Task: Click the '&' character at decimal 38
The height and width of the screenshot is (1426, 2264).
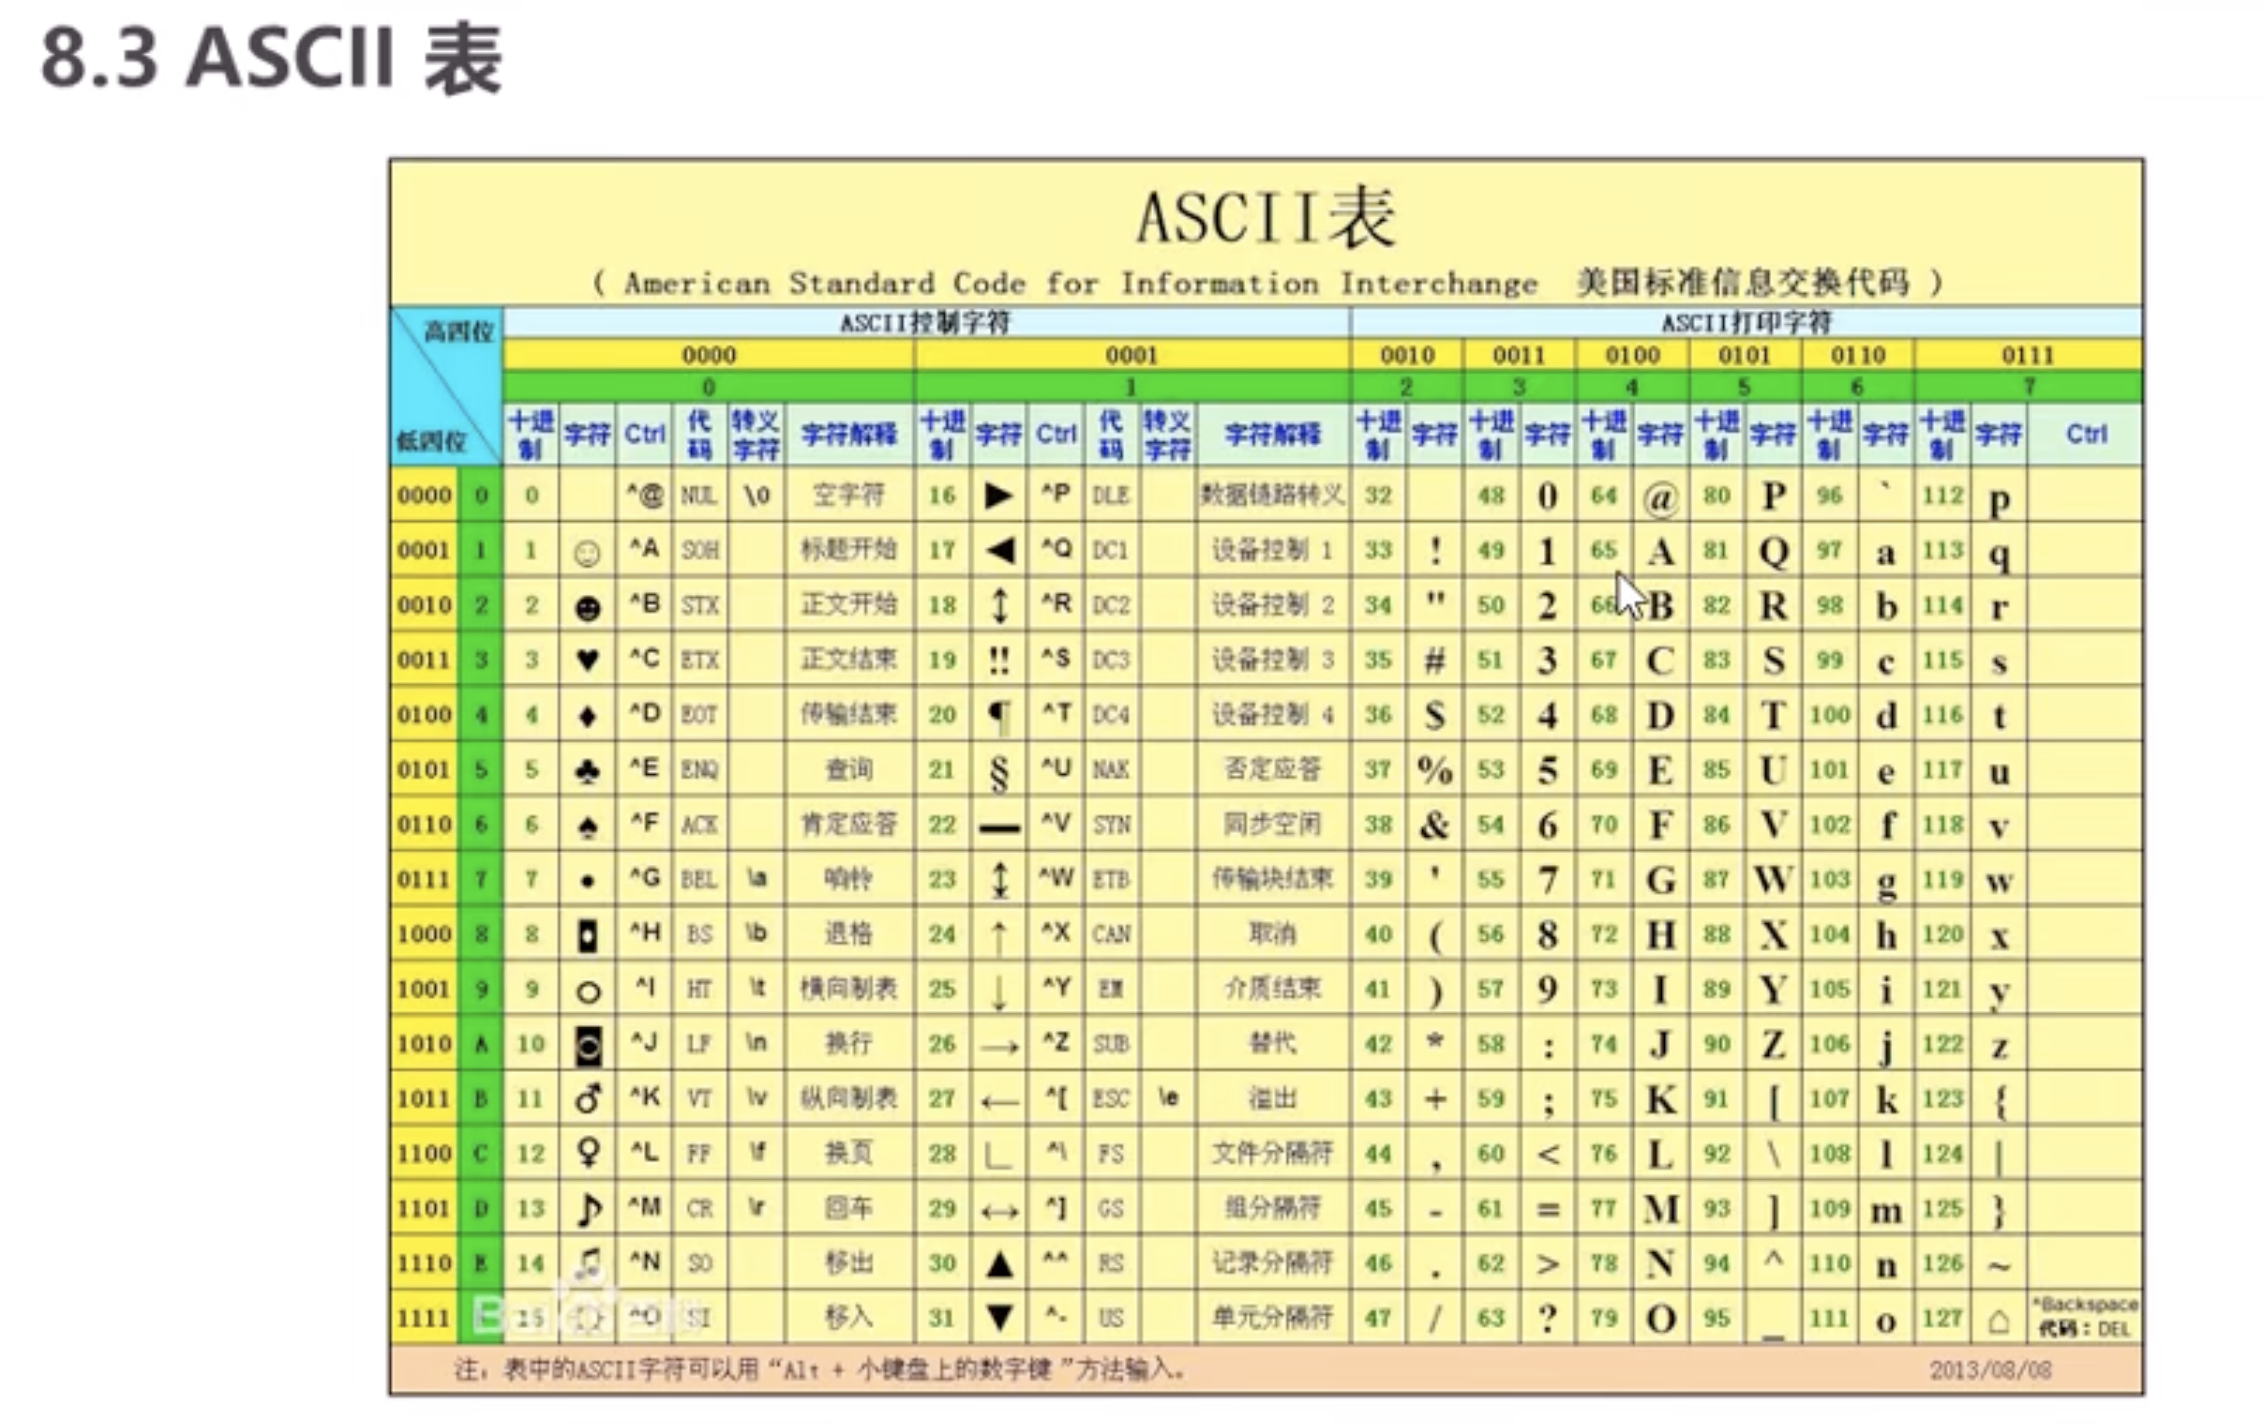Action: [x=1434, y=825]
